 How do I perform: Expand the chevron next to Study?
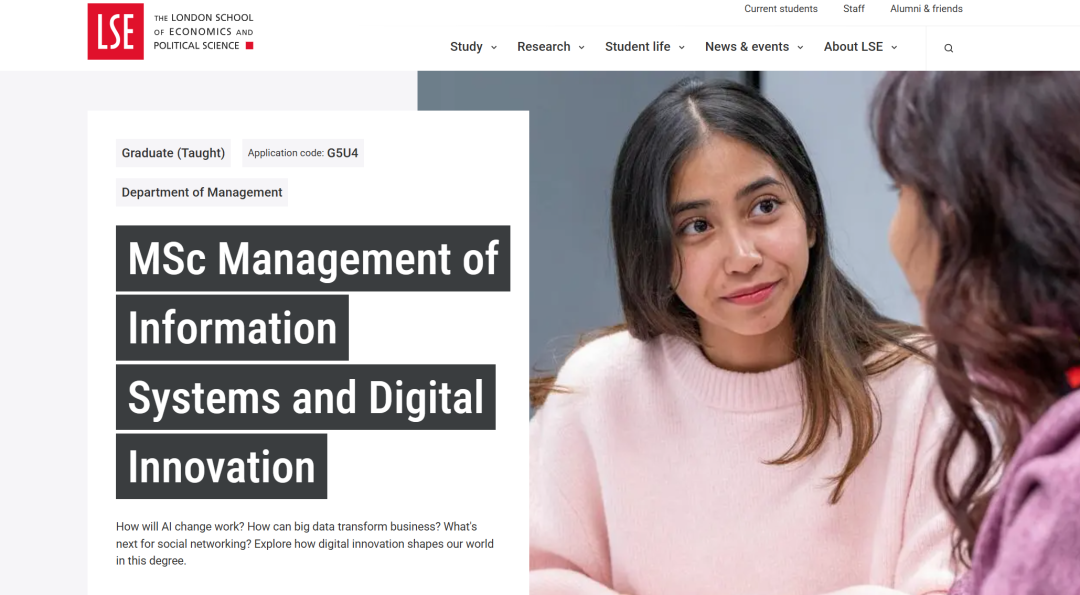493,48
